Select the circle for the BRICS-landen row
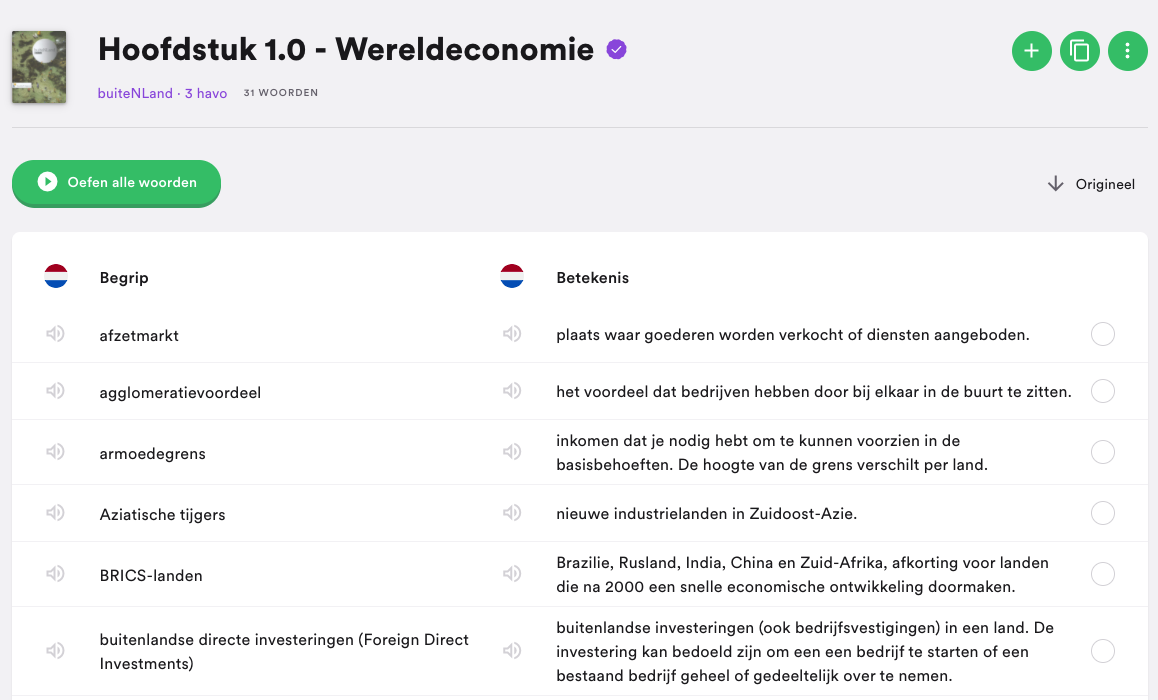Image resolution: width=1158 pixels, height=700 pixels. 1103,574
